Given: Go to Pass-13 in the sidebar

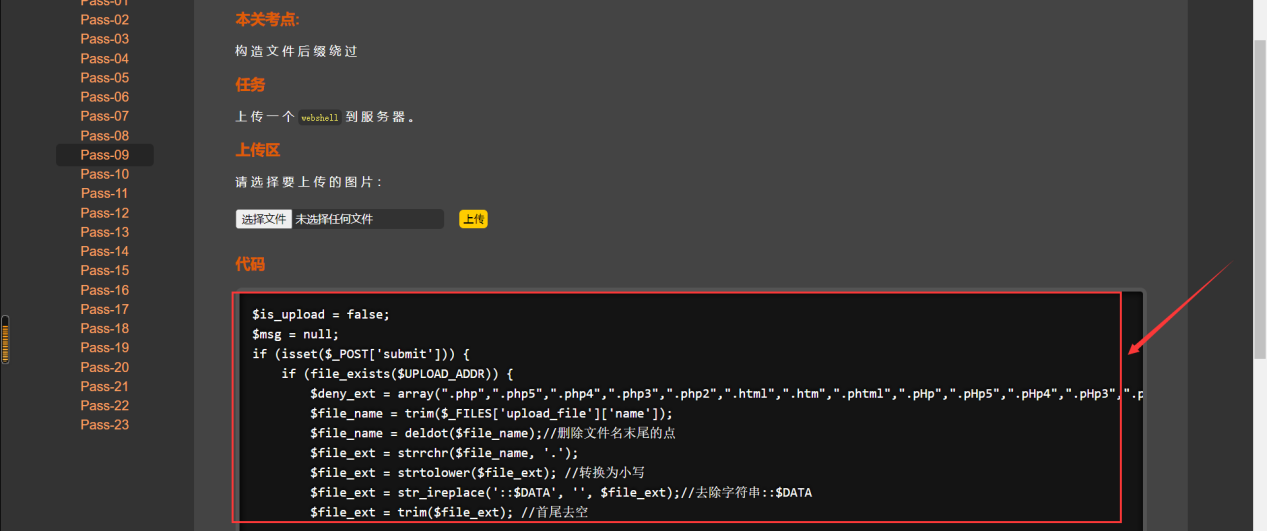Looking at the screenshot, I should [105, 232].
